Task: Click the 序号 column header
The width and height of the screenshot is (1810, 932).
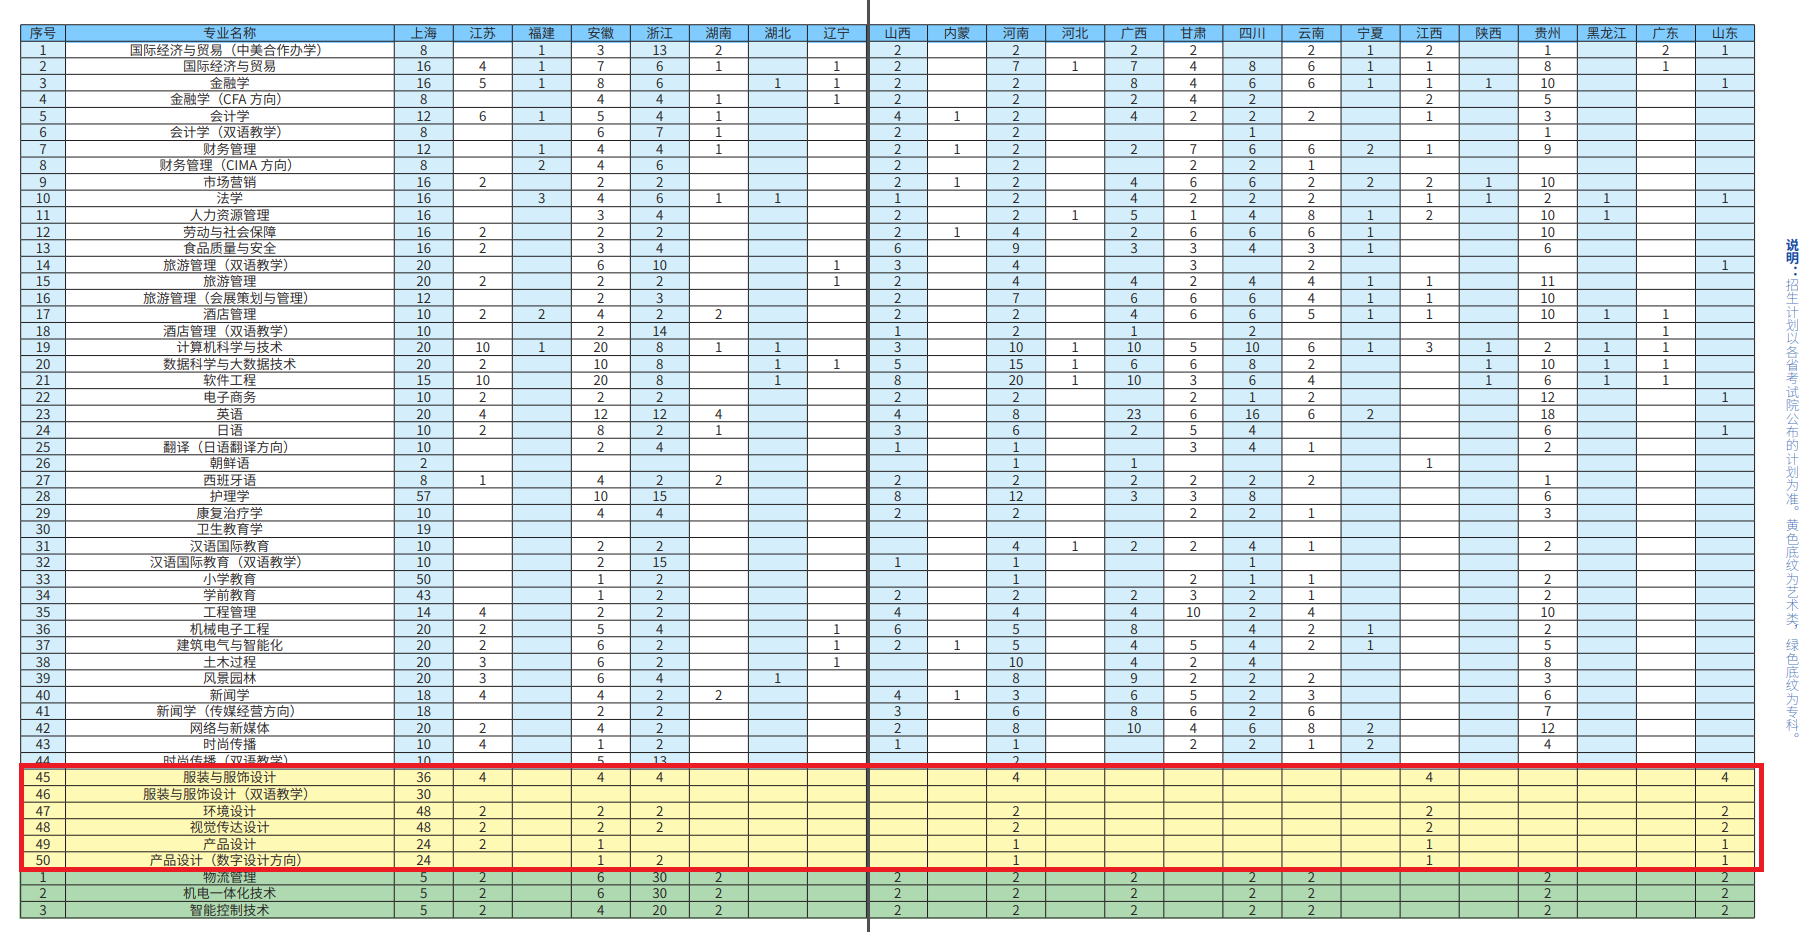Action: click(43, 33)
